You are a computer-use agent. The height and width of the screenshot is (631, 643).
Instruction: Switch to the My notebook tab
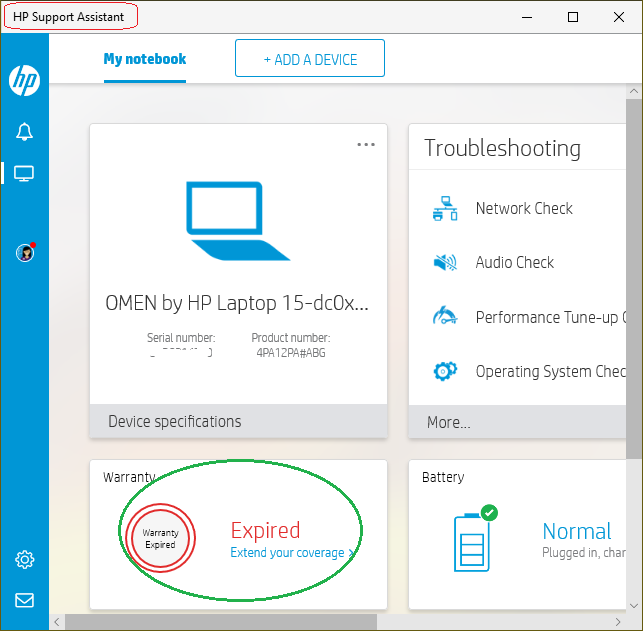[145, 59]
